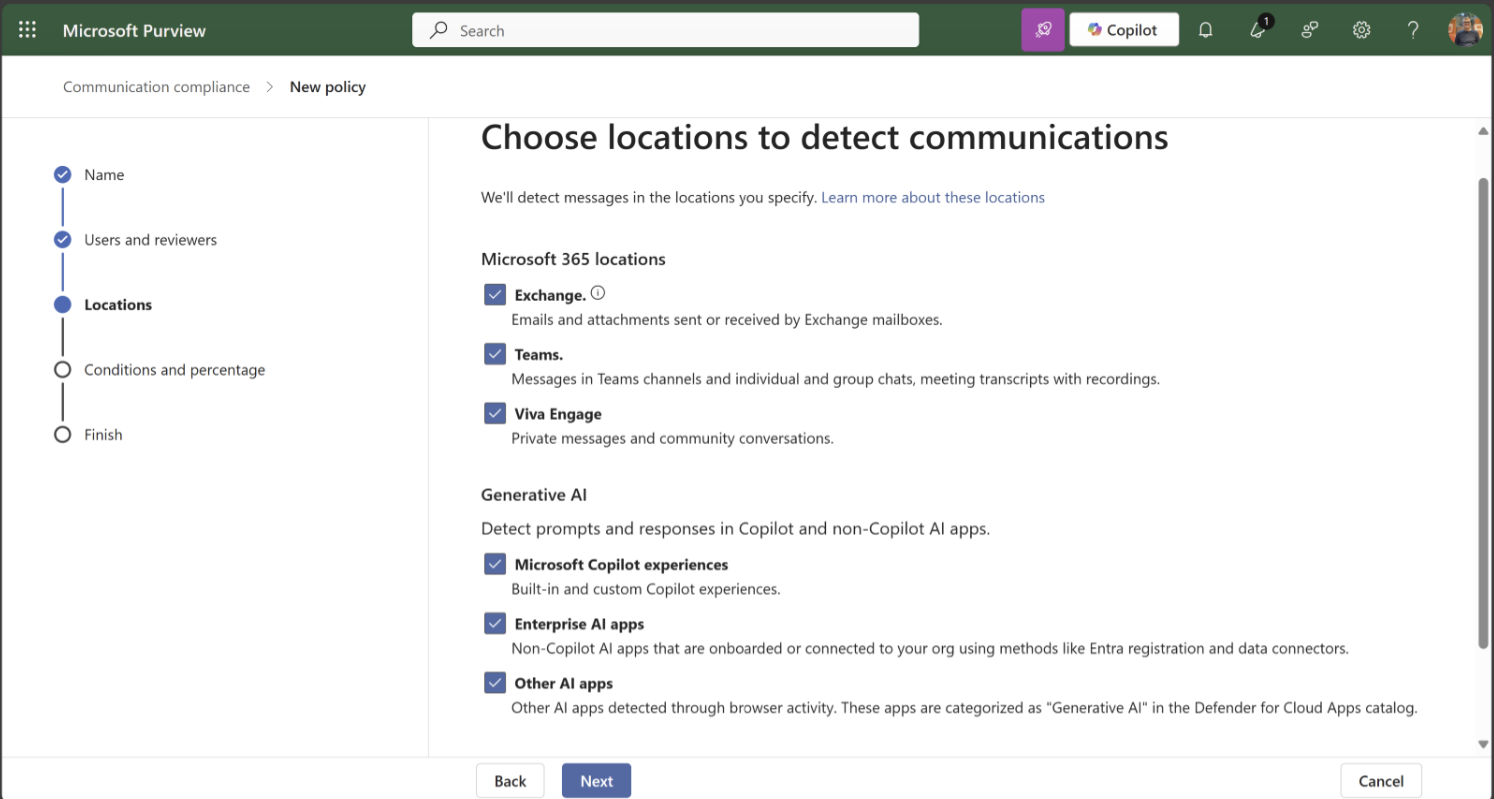
Task: Go to the Name step
Action: (x=104, y=175)
